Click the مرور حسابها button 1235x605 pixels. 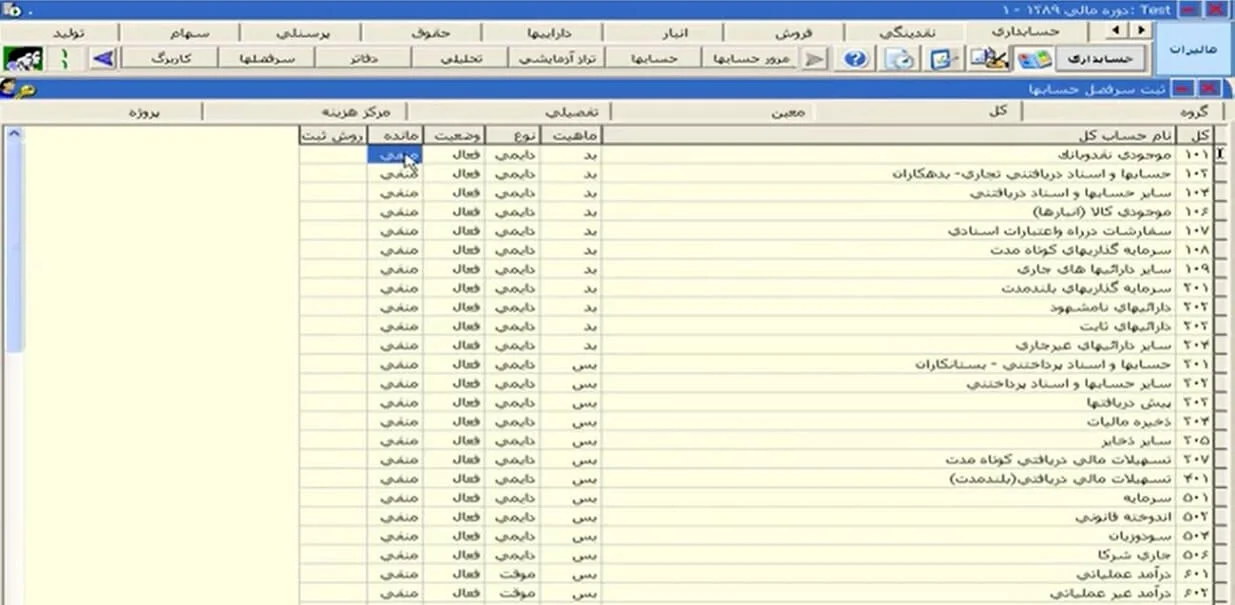coord(750,59)
